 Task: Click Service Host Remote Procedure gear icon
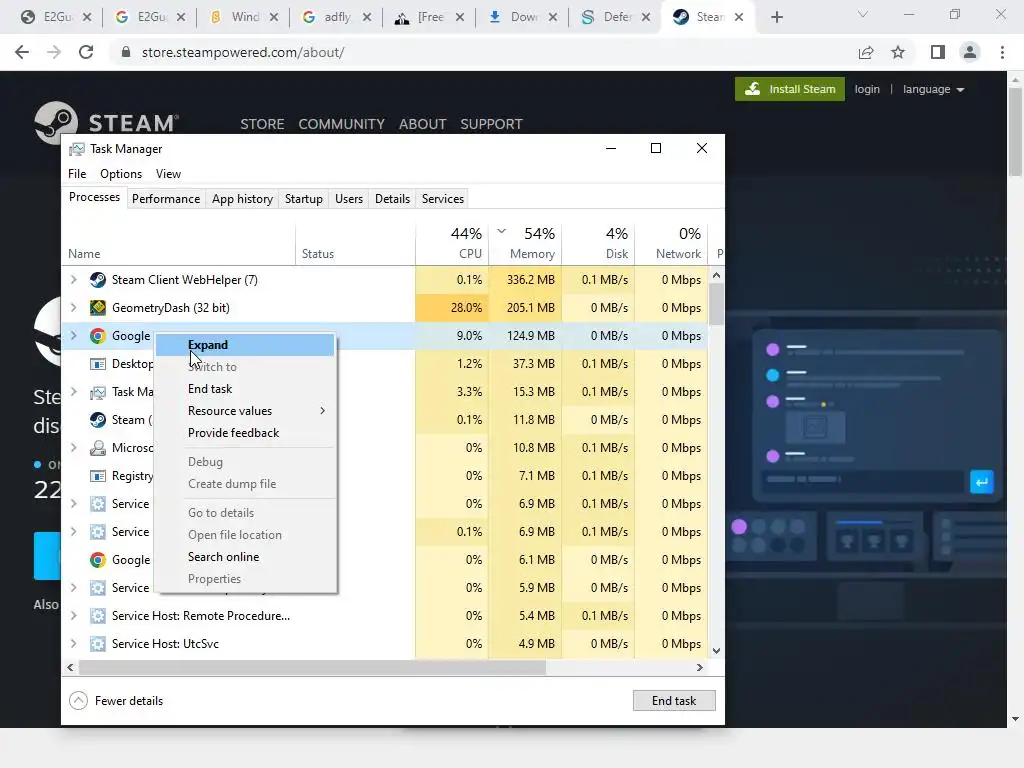98,616
